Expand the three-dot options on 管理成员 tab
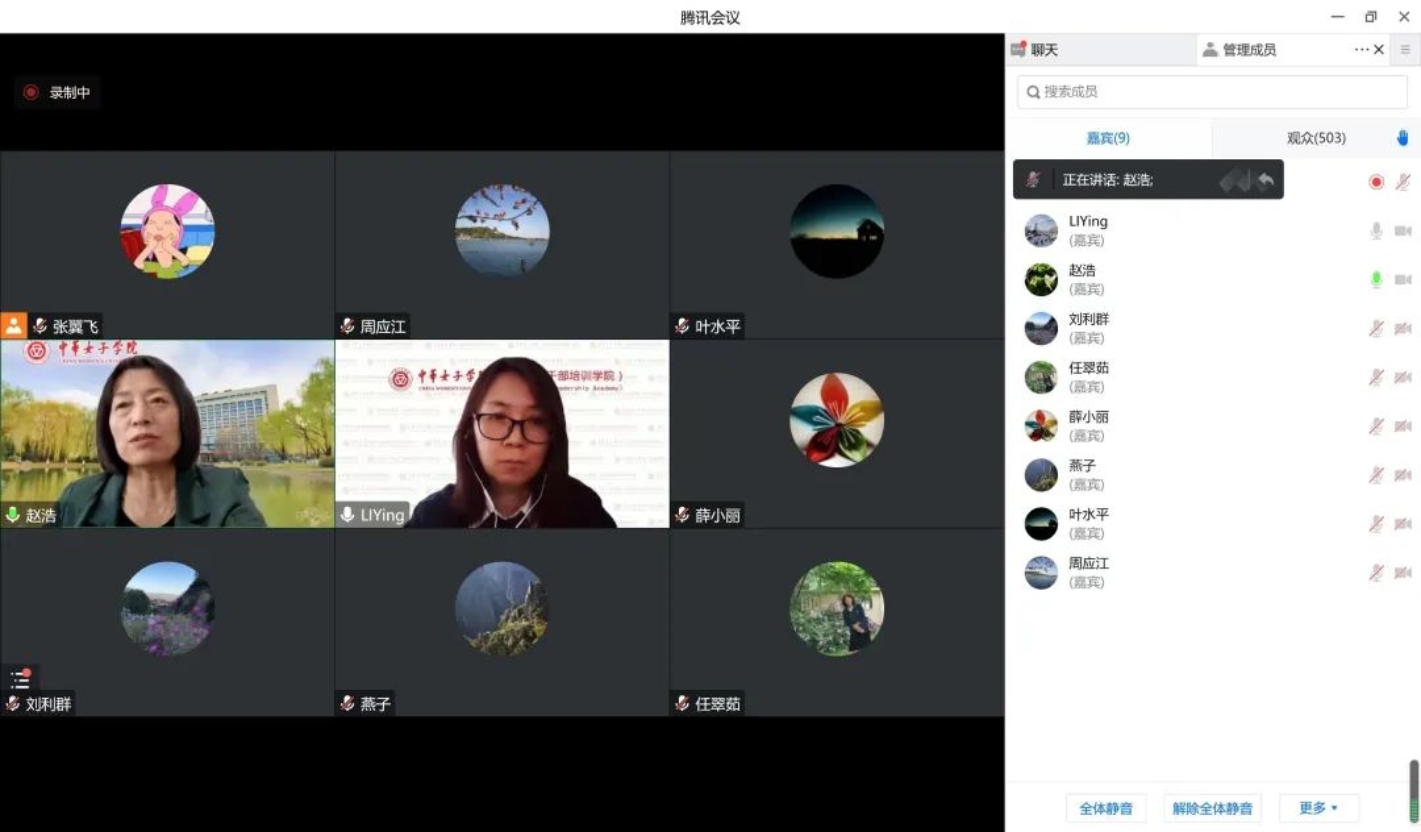This screenshot has height=832, width=1421. pyautogui.click(x=1361, y=50)
